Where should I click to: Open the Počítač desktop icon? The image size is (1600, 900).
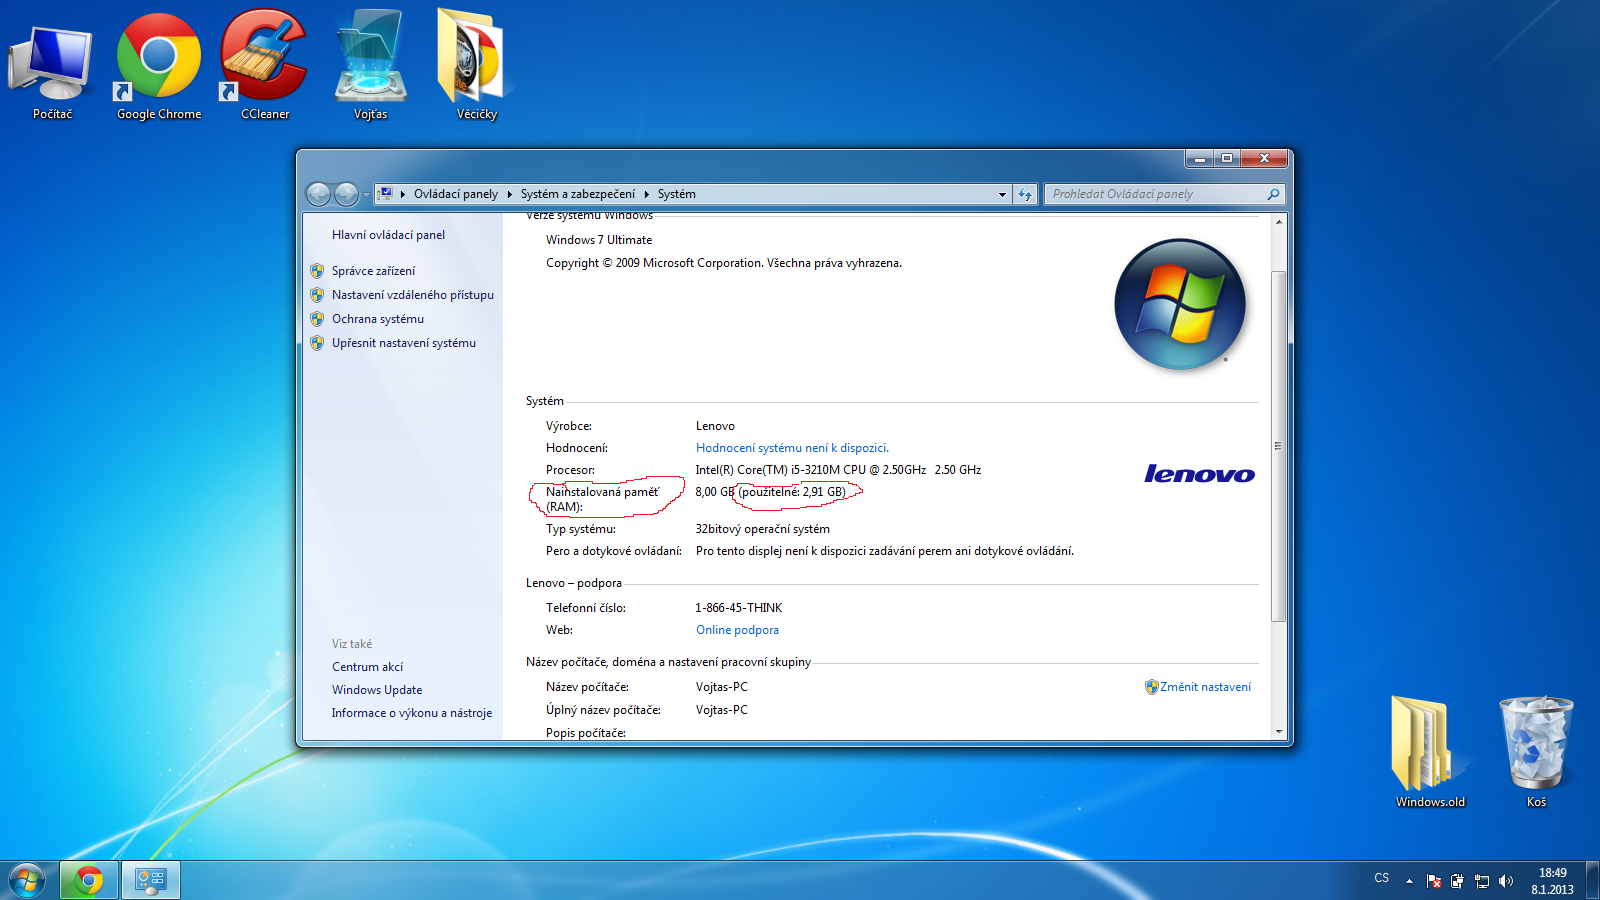[52, 66]
